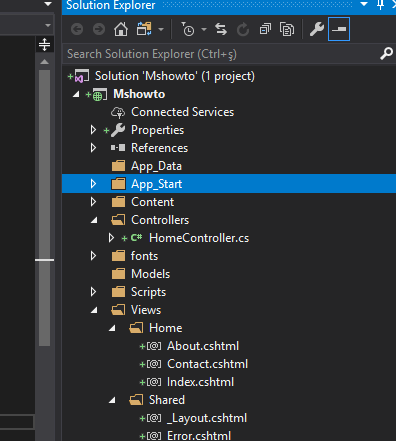
Task: Click Sync with Active Document arrows icon
Action: point(221,29)
